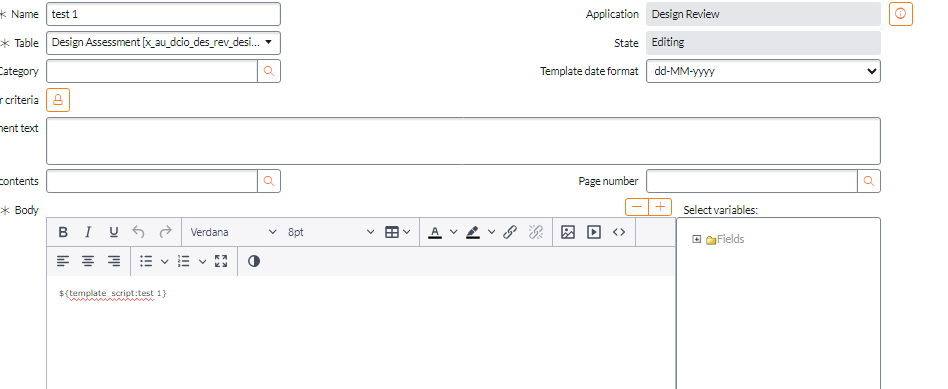Insert numbered list

(184, 261)
